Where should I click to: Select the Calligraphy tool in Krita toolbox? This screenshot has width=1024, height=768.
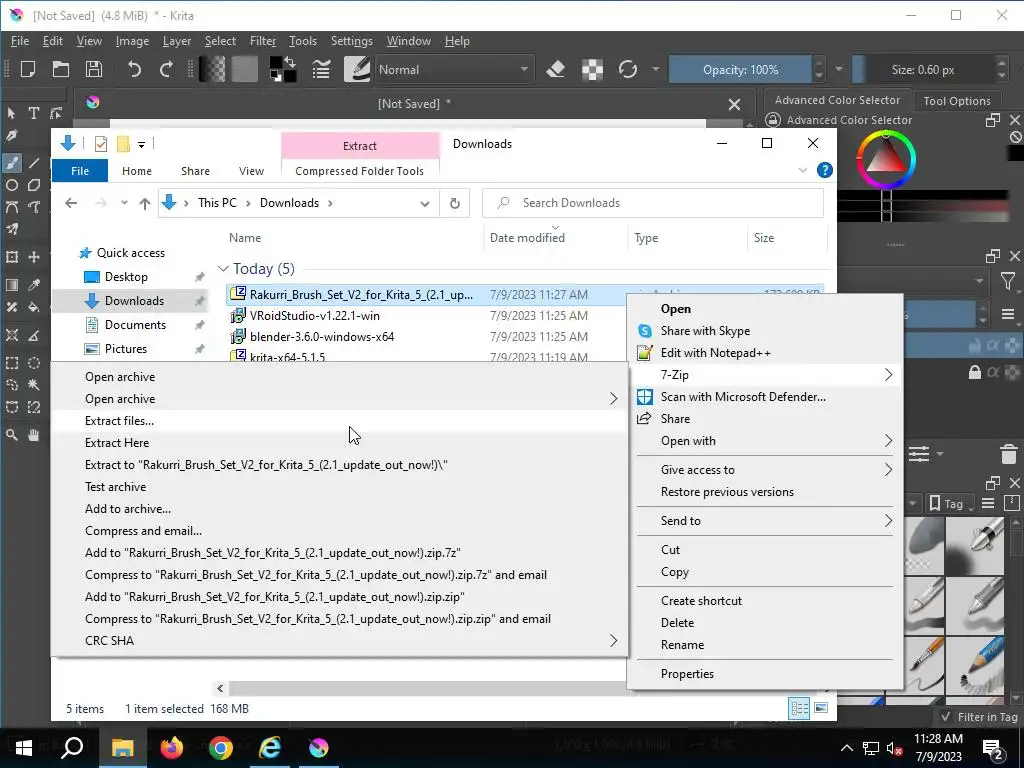(x=12, y=136)
